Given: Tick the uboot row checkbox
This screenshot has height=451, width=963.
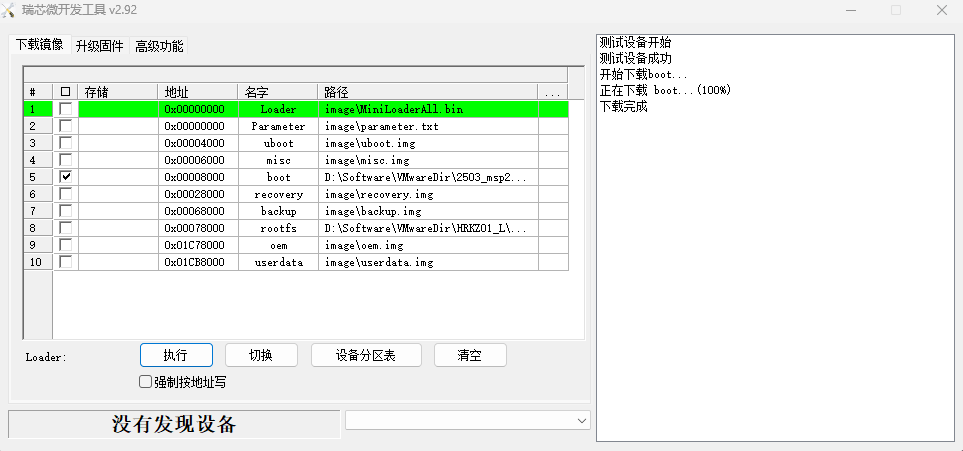Looking at the screenshot, I should point(66,143).
